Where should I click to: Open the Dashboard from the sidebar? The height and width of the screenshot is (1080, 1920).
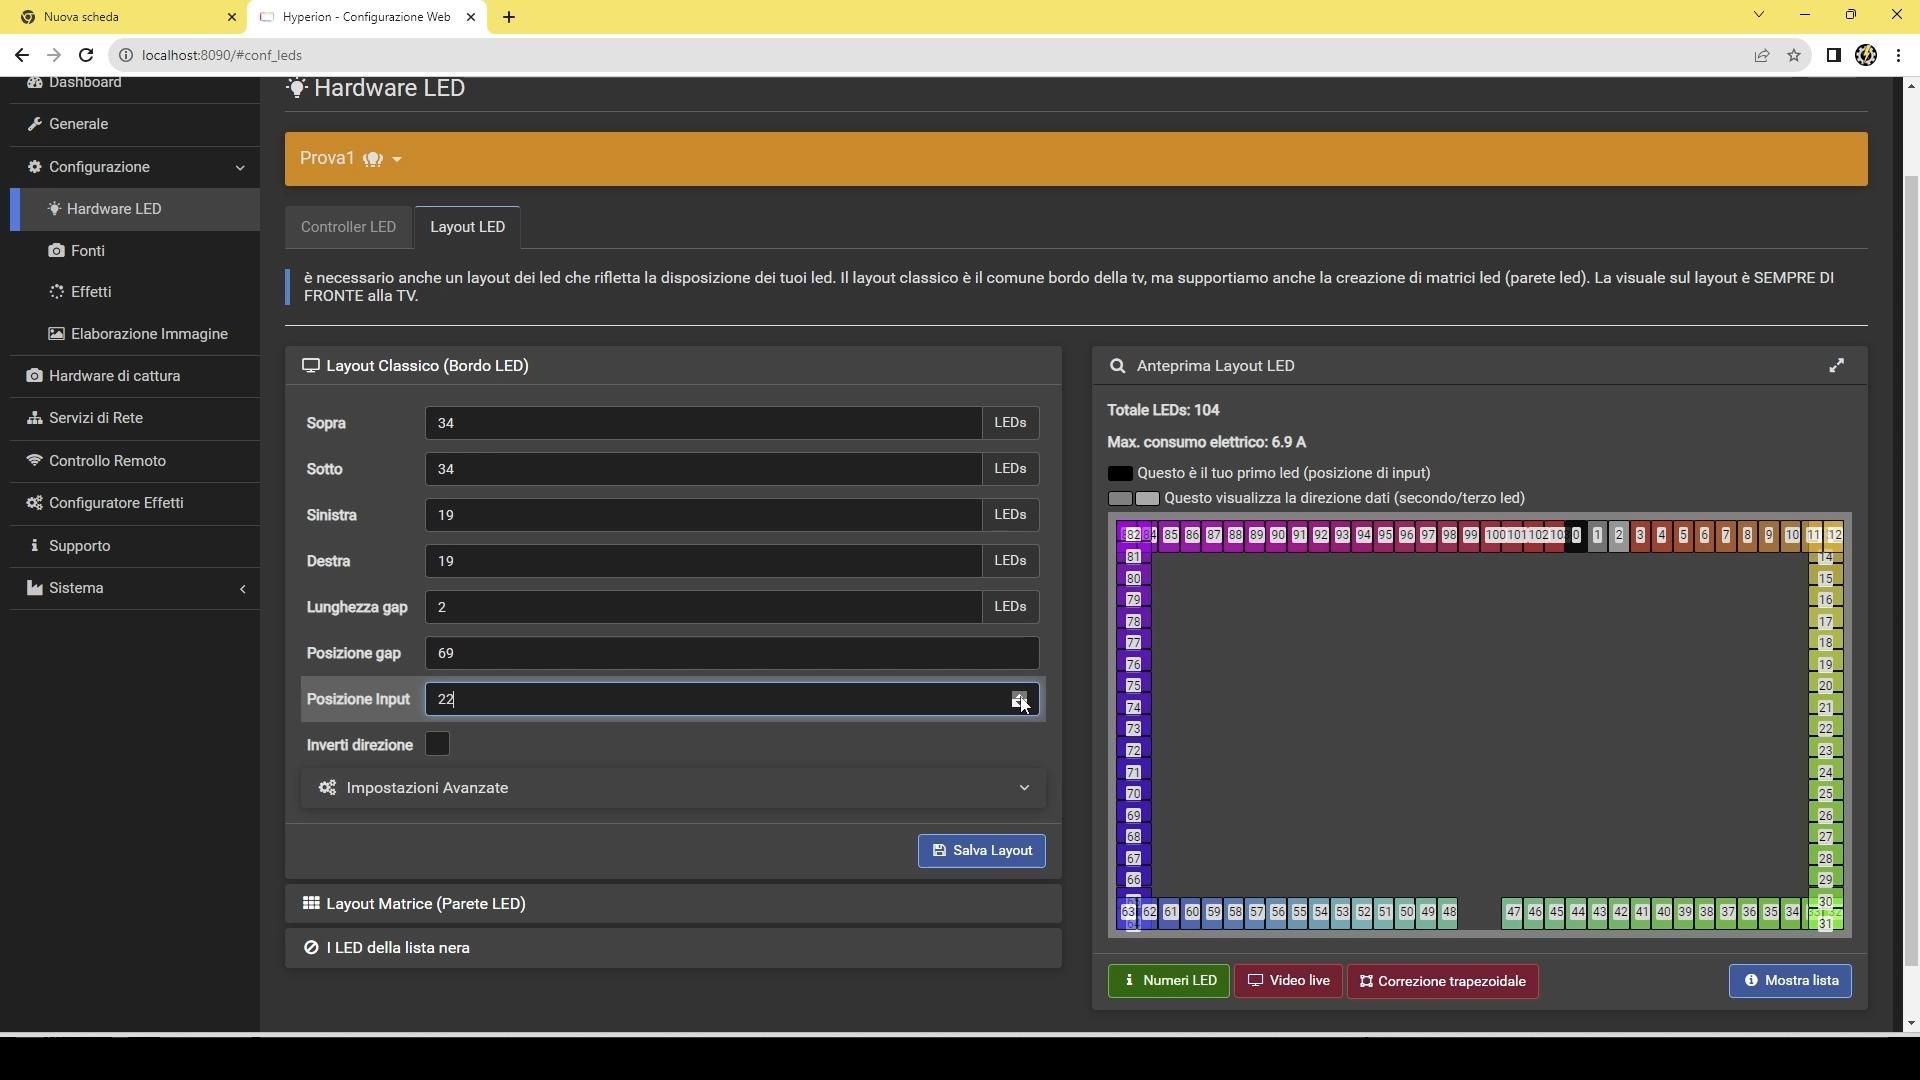[85, 83]
